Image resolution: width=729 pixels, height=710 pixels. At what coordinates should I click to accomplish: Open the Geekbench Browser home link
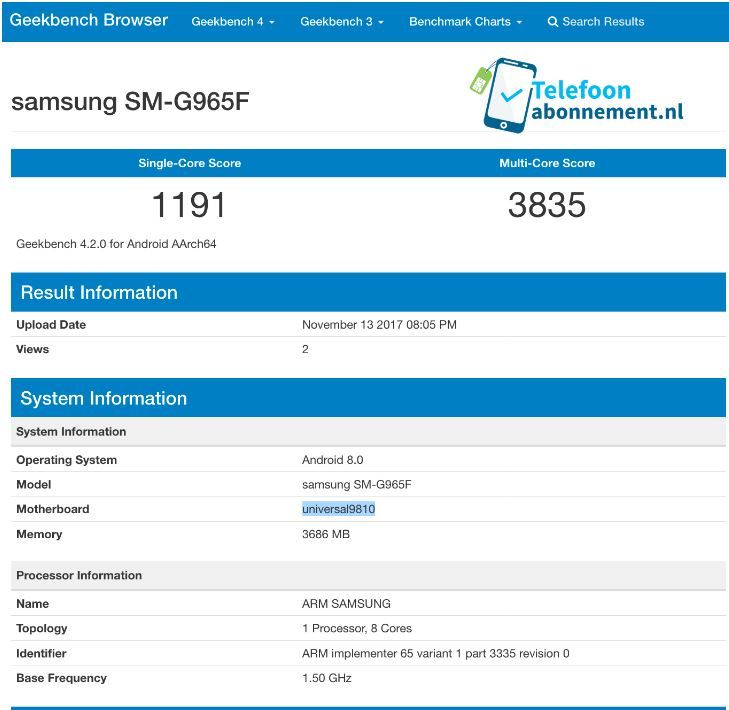[x=88, y=20]
